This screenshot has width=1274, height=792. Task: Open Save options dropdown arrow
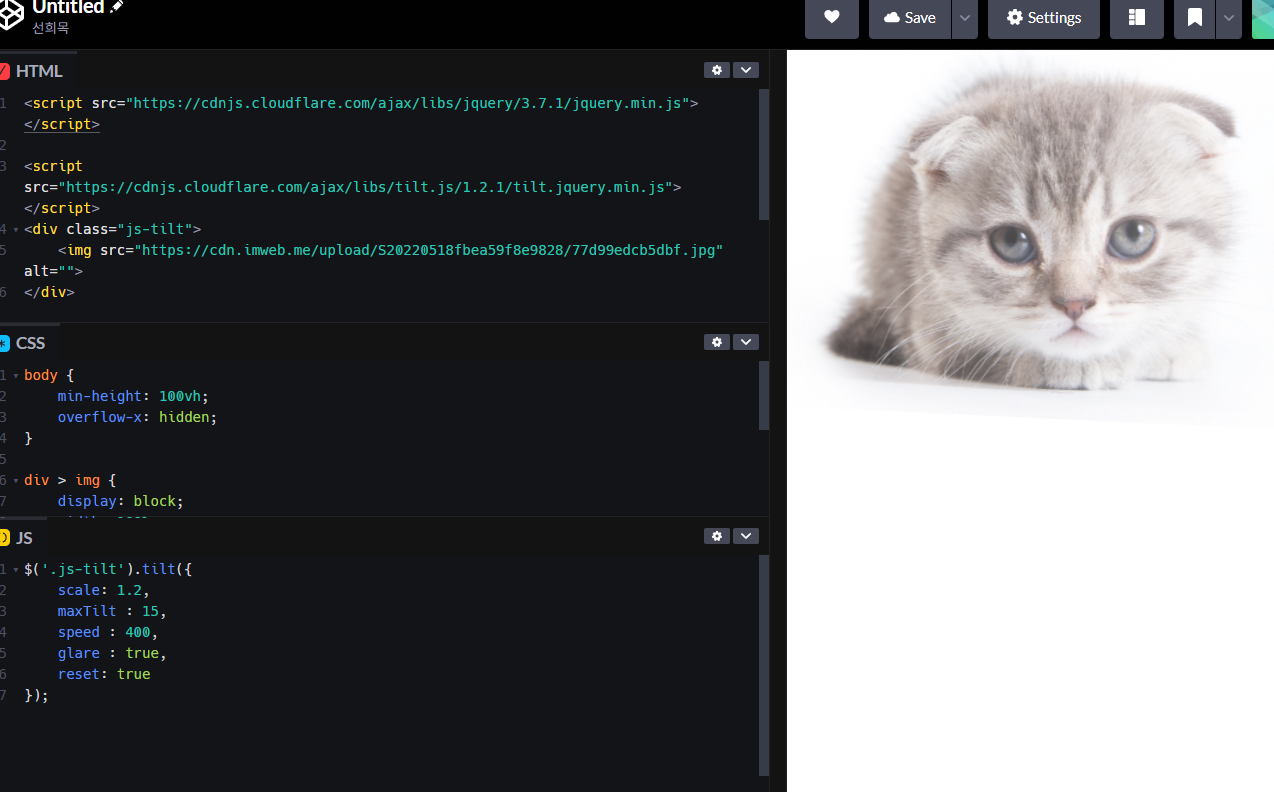(965, 17)
